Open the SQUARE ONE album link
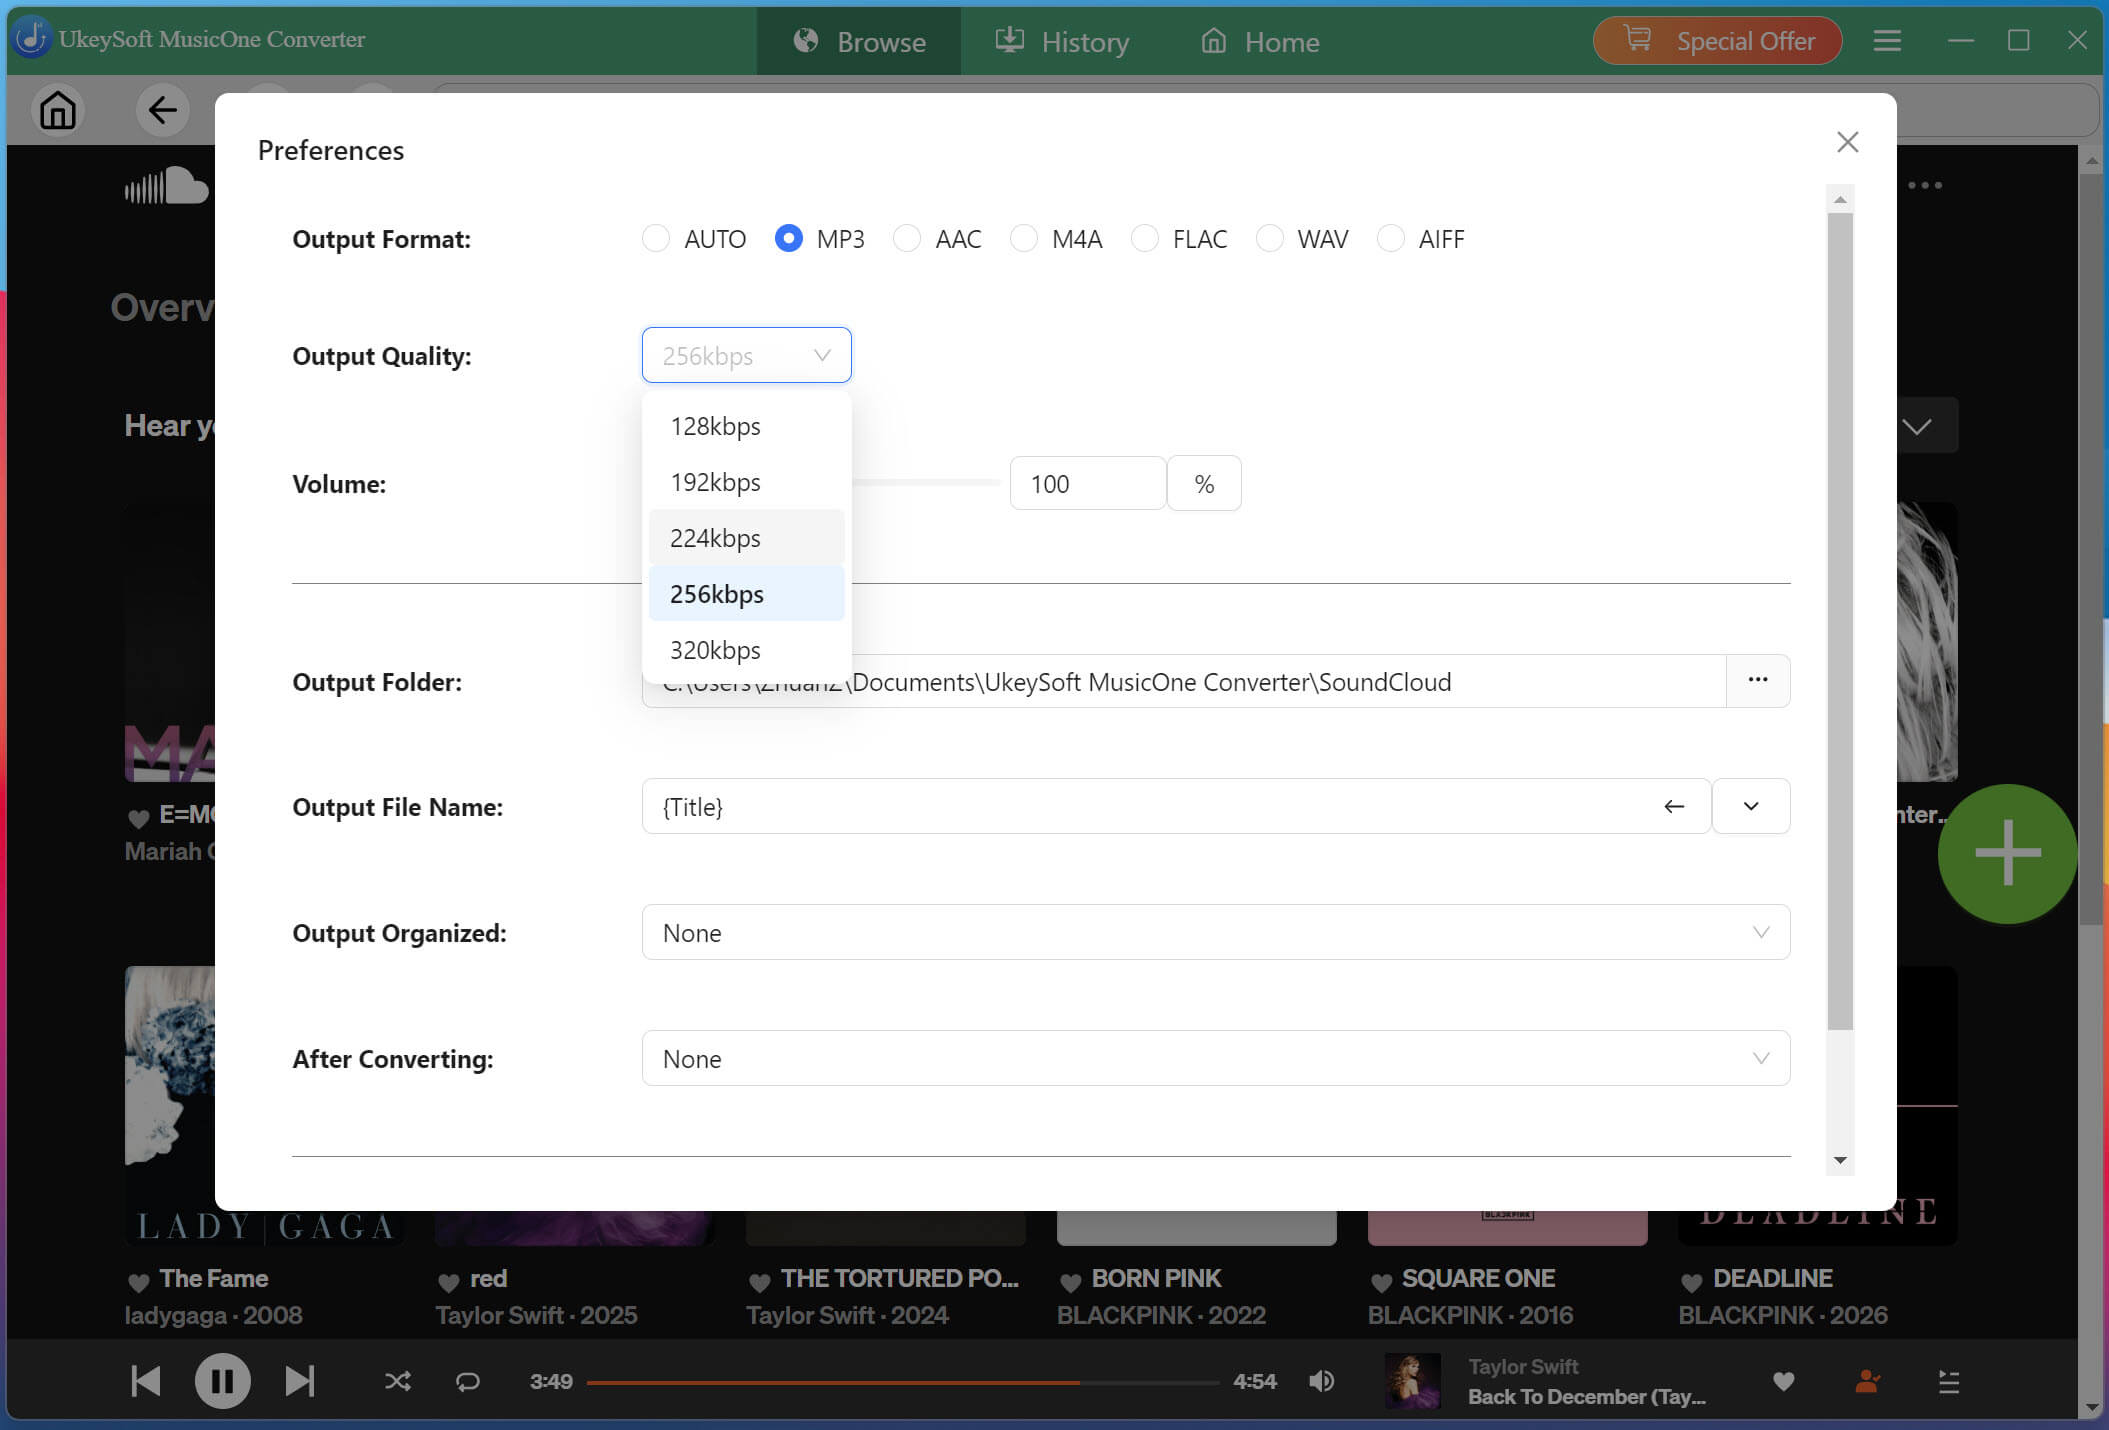The height and width of the screenshot is (1430, 2109). pos(1478,1279)
